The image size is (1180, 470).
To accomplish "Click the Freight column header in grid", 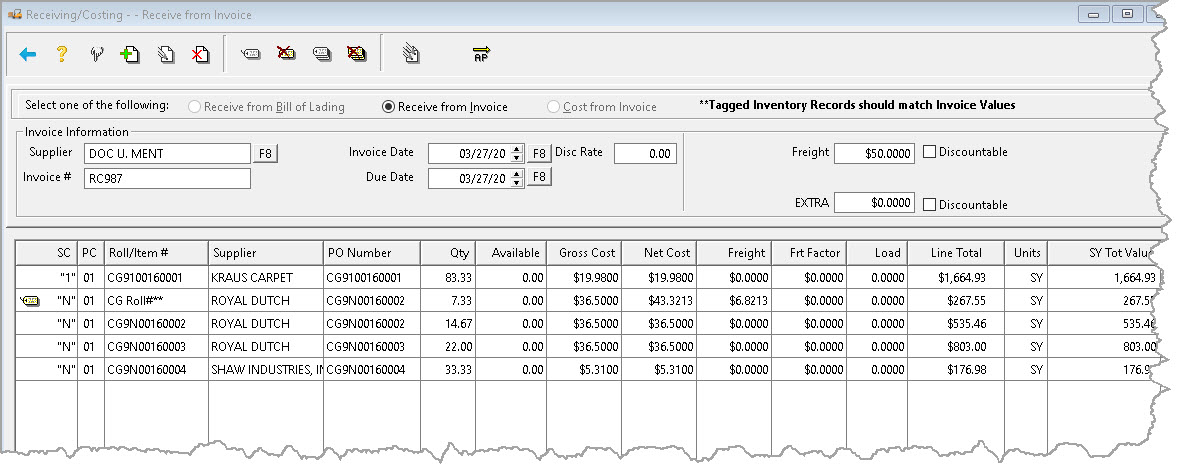I will click(x=734, y=253).
